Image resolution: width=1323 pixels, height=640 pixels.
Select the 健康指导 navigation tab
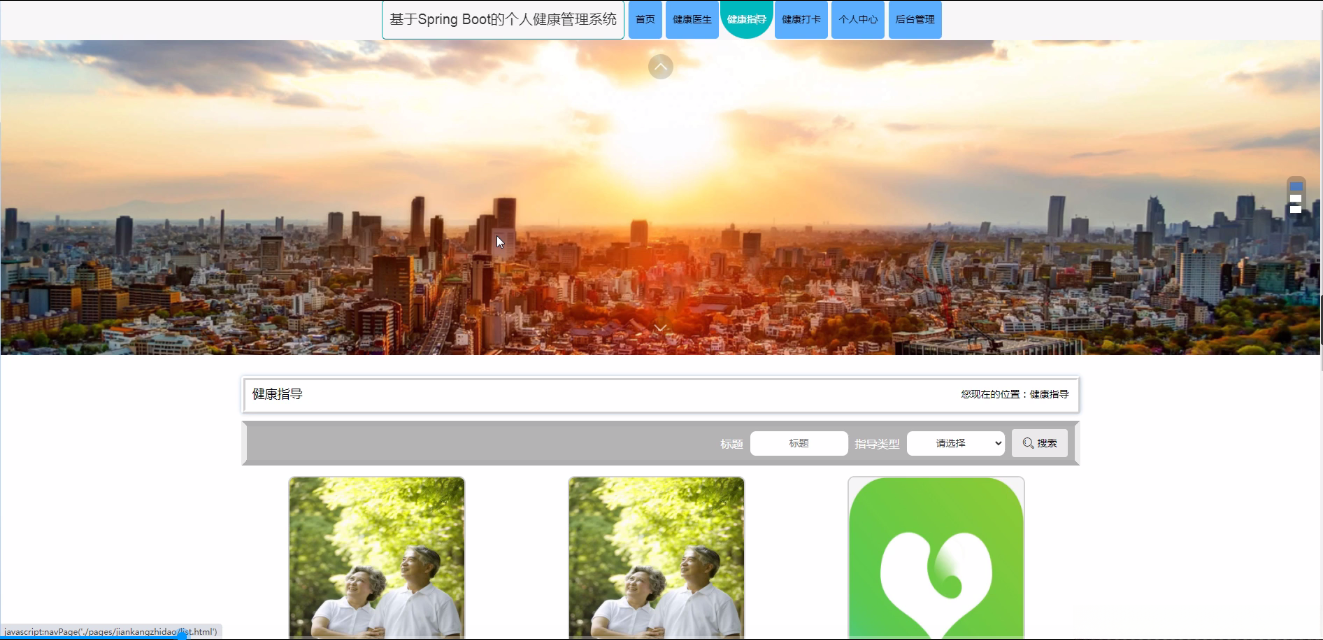747,19
